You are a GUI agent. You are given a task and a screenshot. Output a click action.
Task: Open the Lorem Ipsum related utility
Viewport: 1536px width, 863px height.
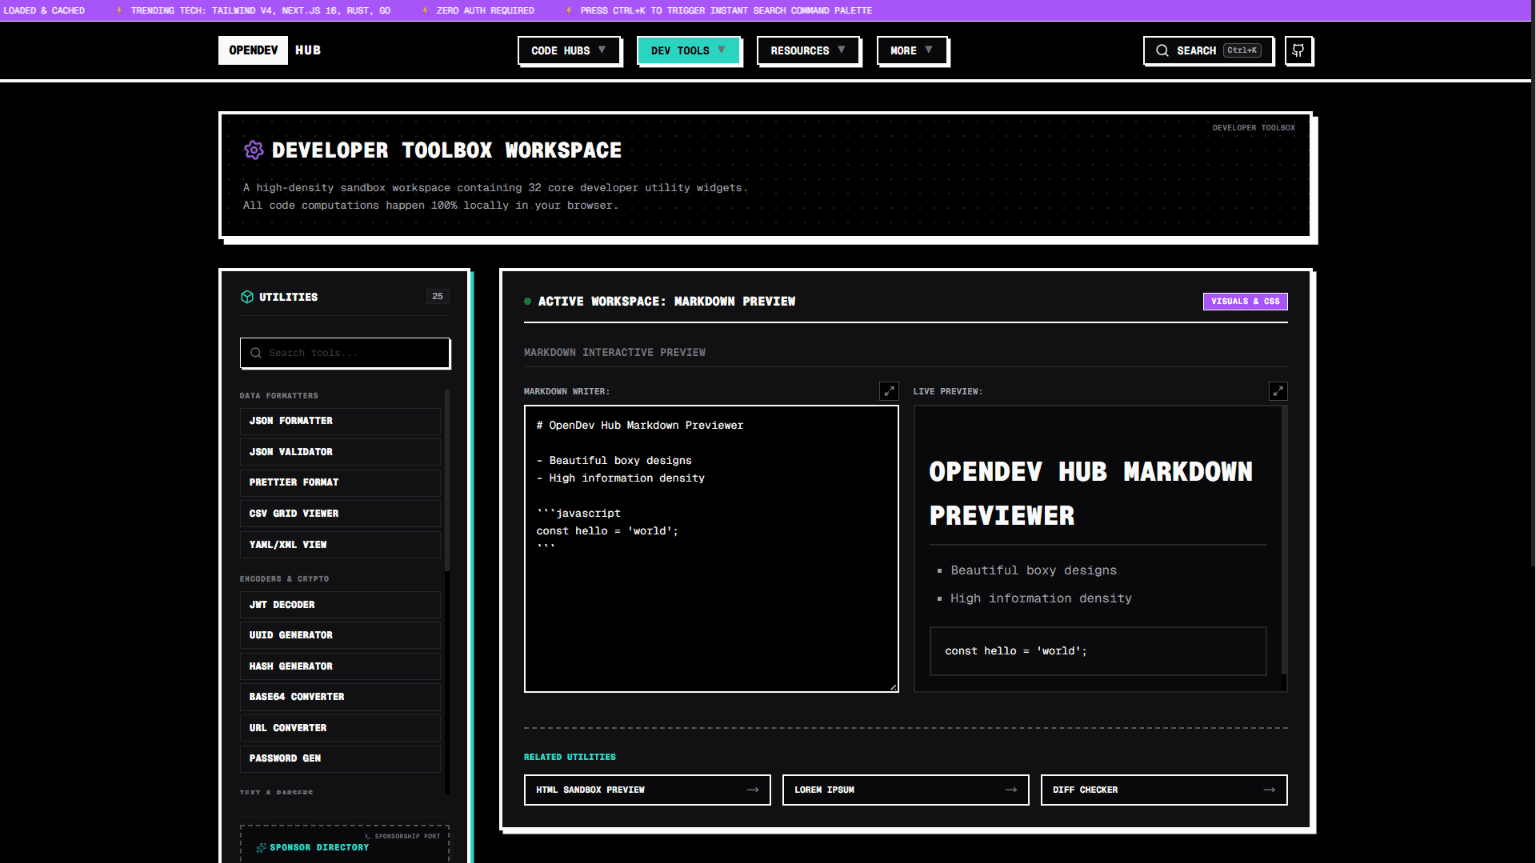(905, 790)
